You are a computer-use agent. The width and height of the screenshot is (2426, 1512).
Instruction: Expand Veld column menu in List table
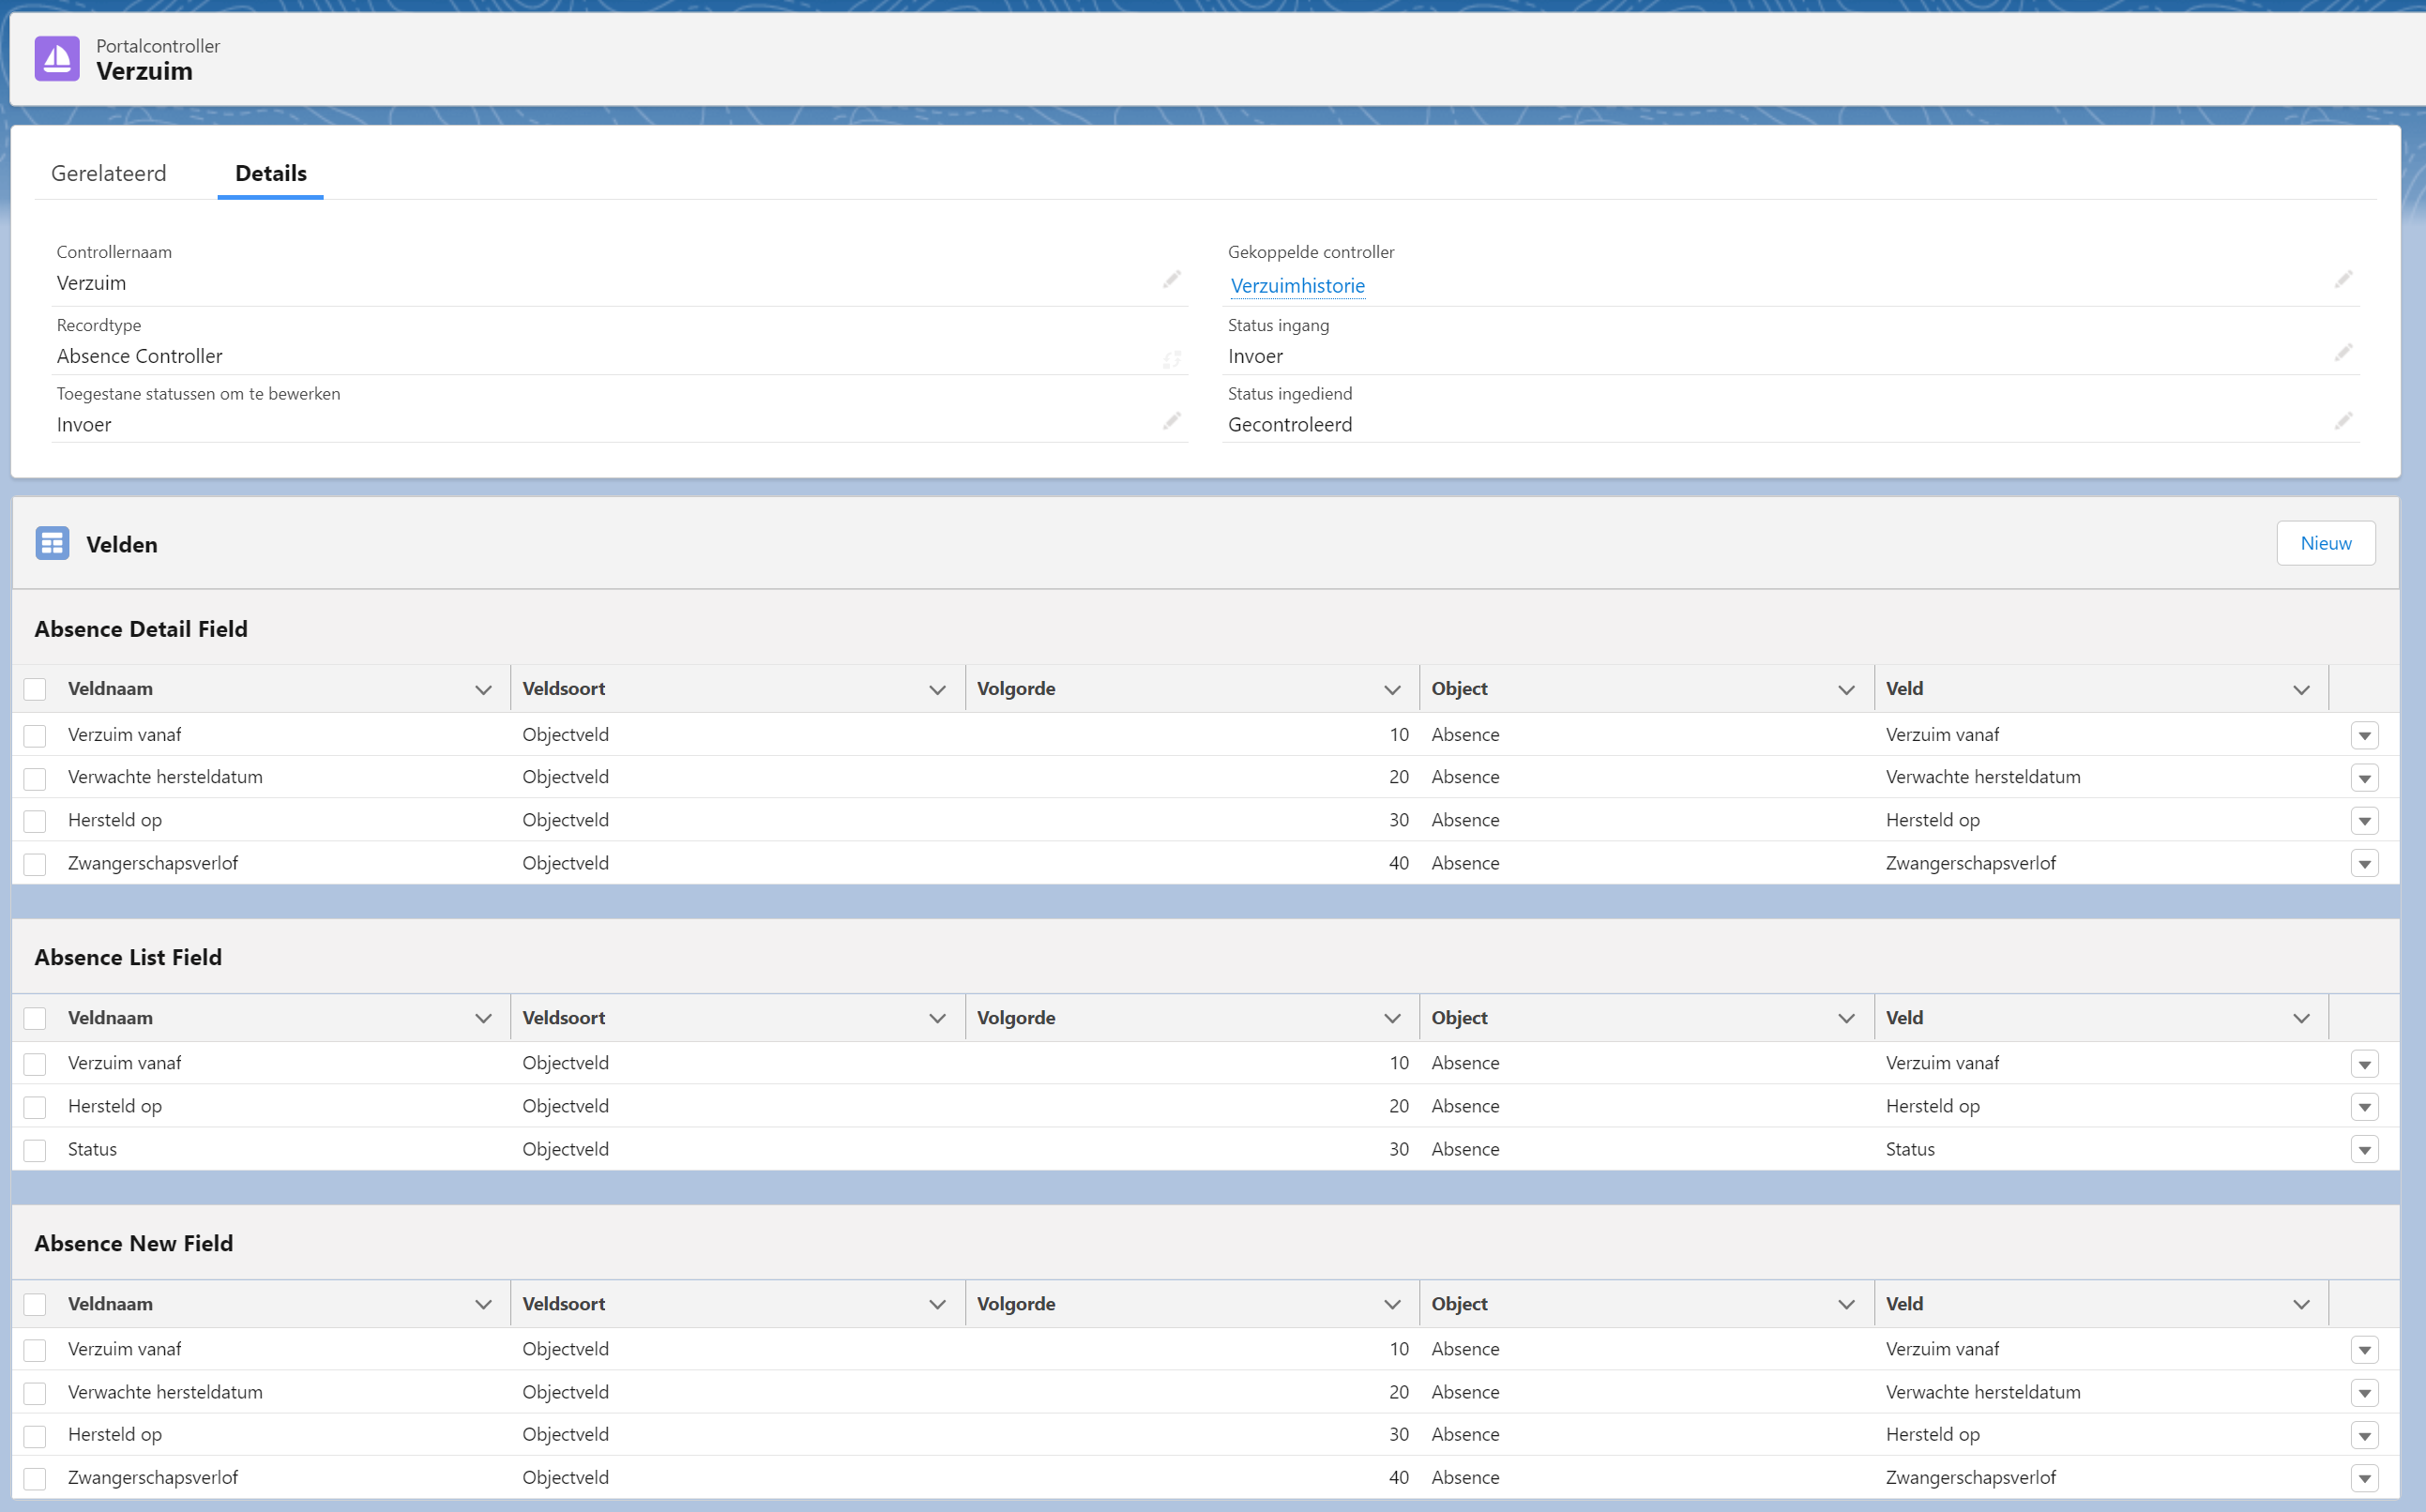(2301, 1018)
